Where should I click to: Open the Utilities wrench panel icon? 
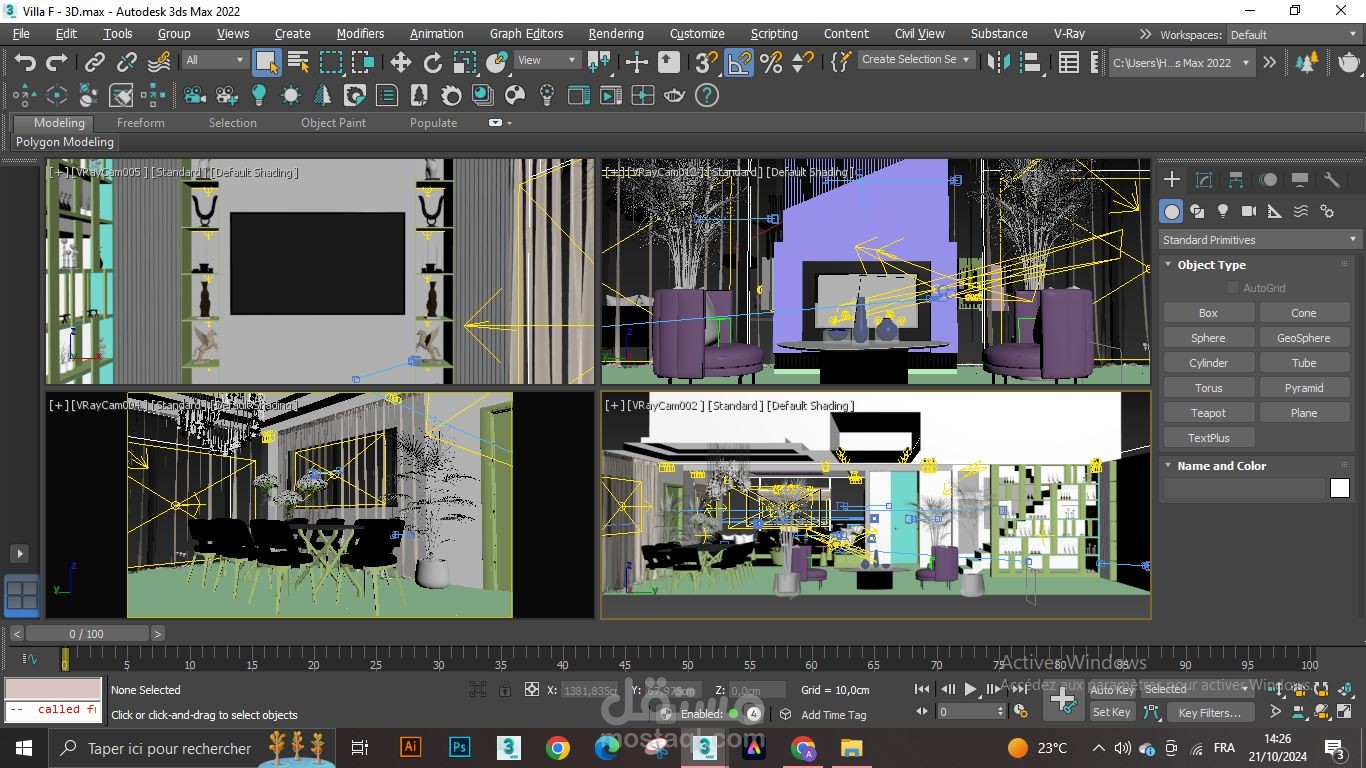[x=1332, y=180]
